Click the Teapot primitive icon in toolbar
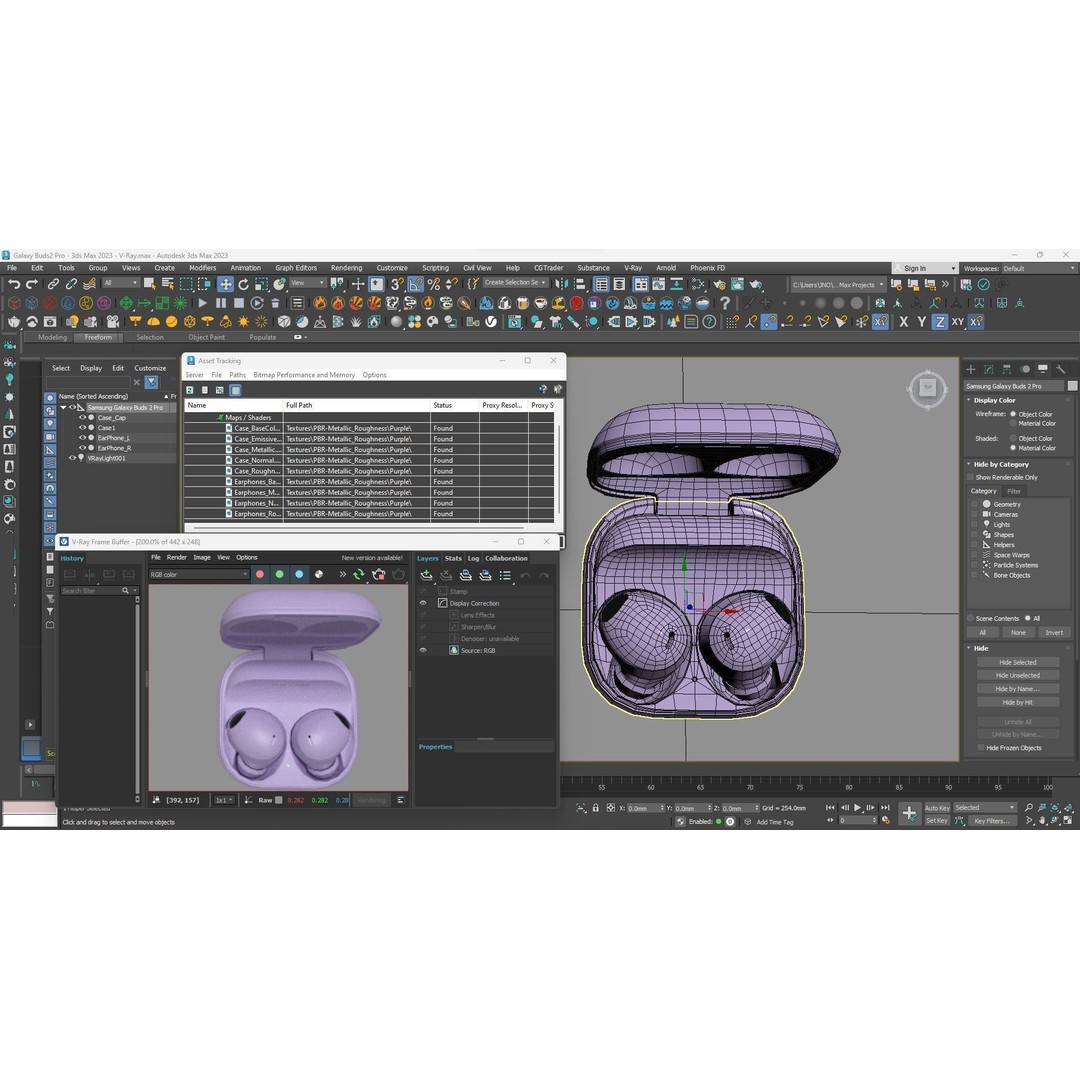 click(x=14, y=322)
